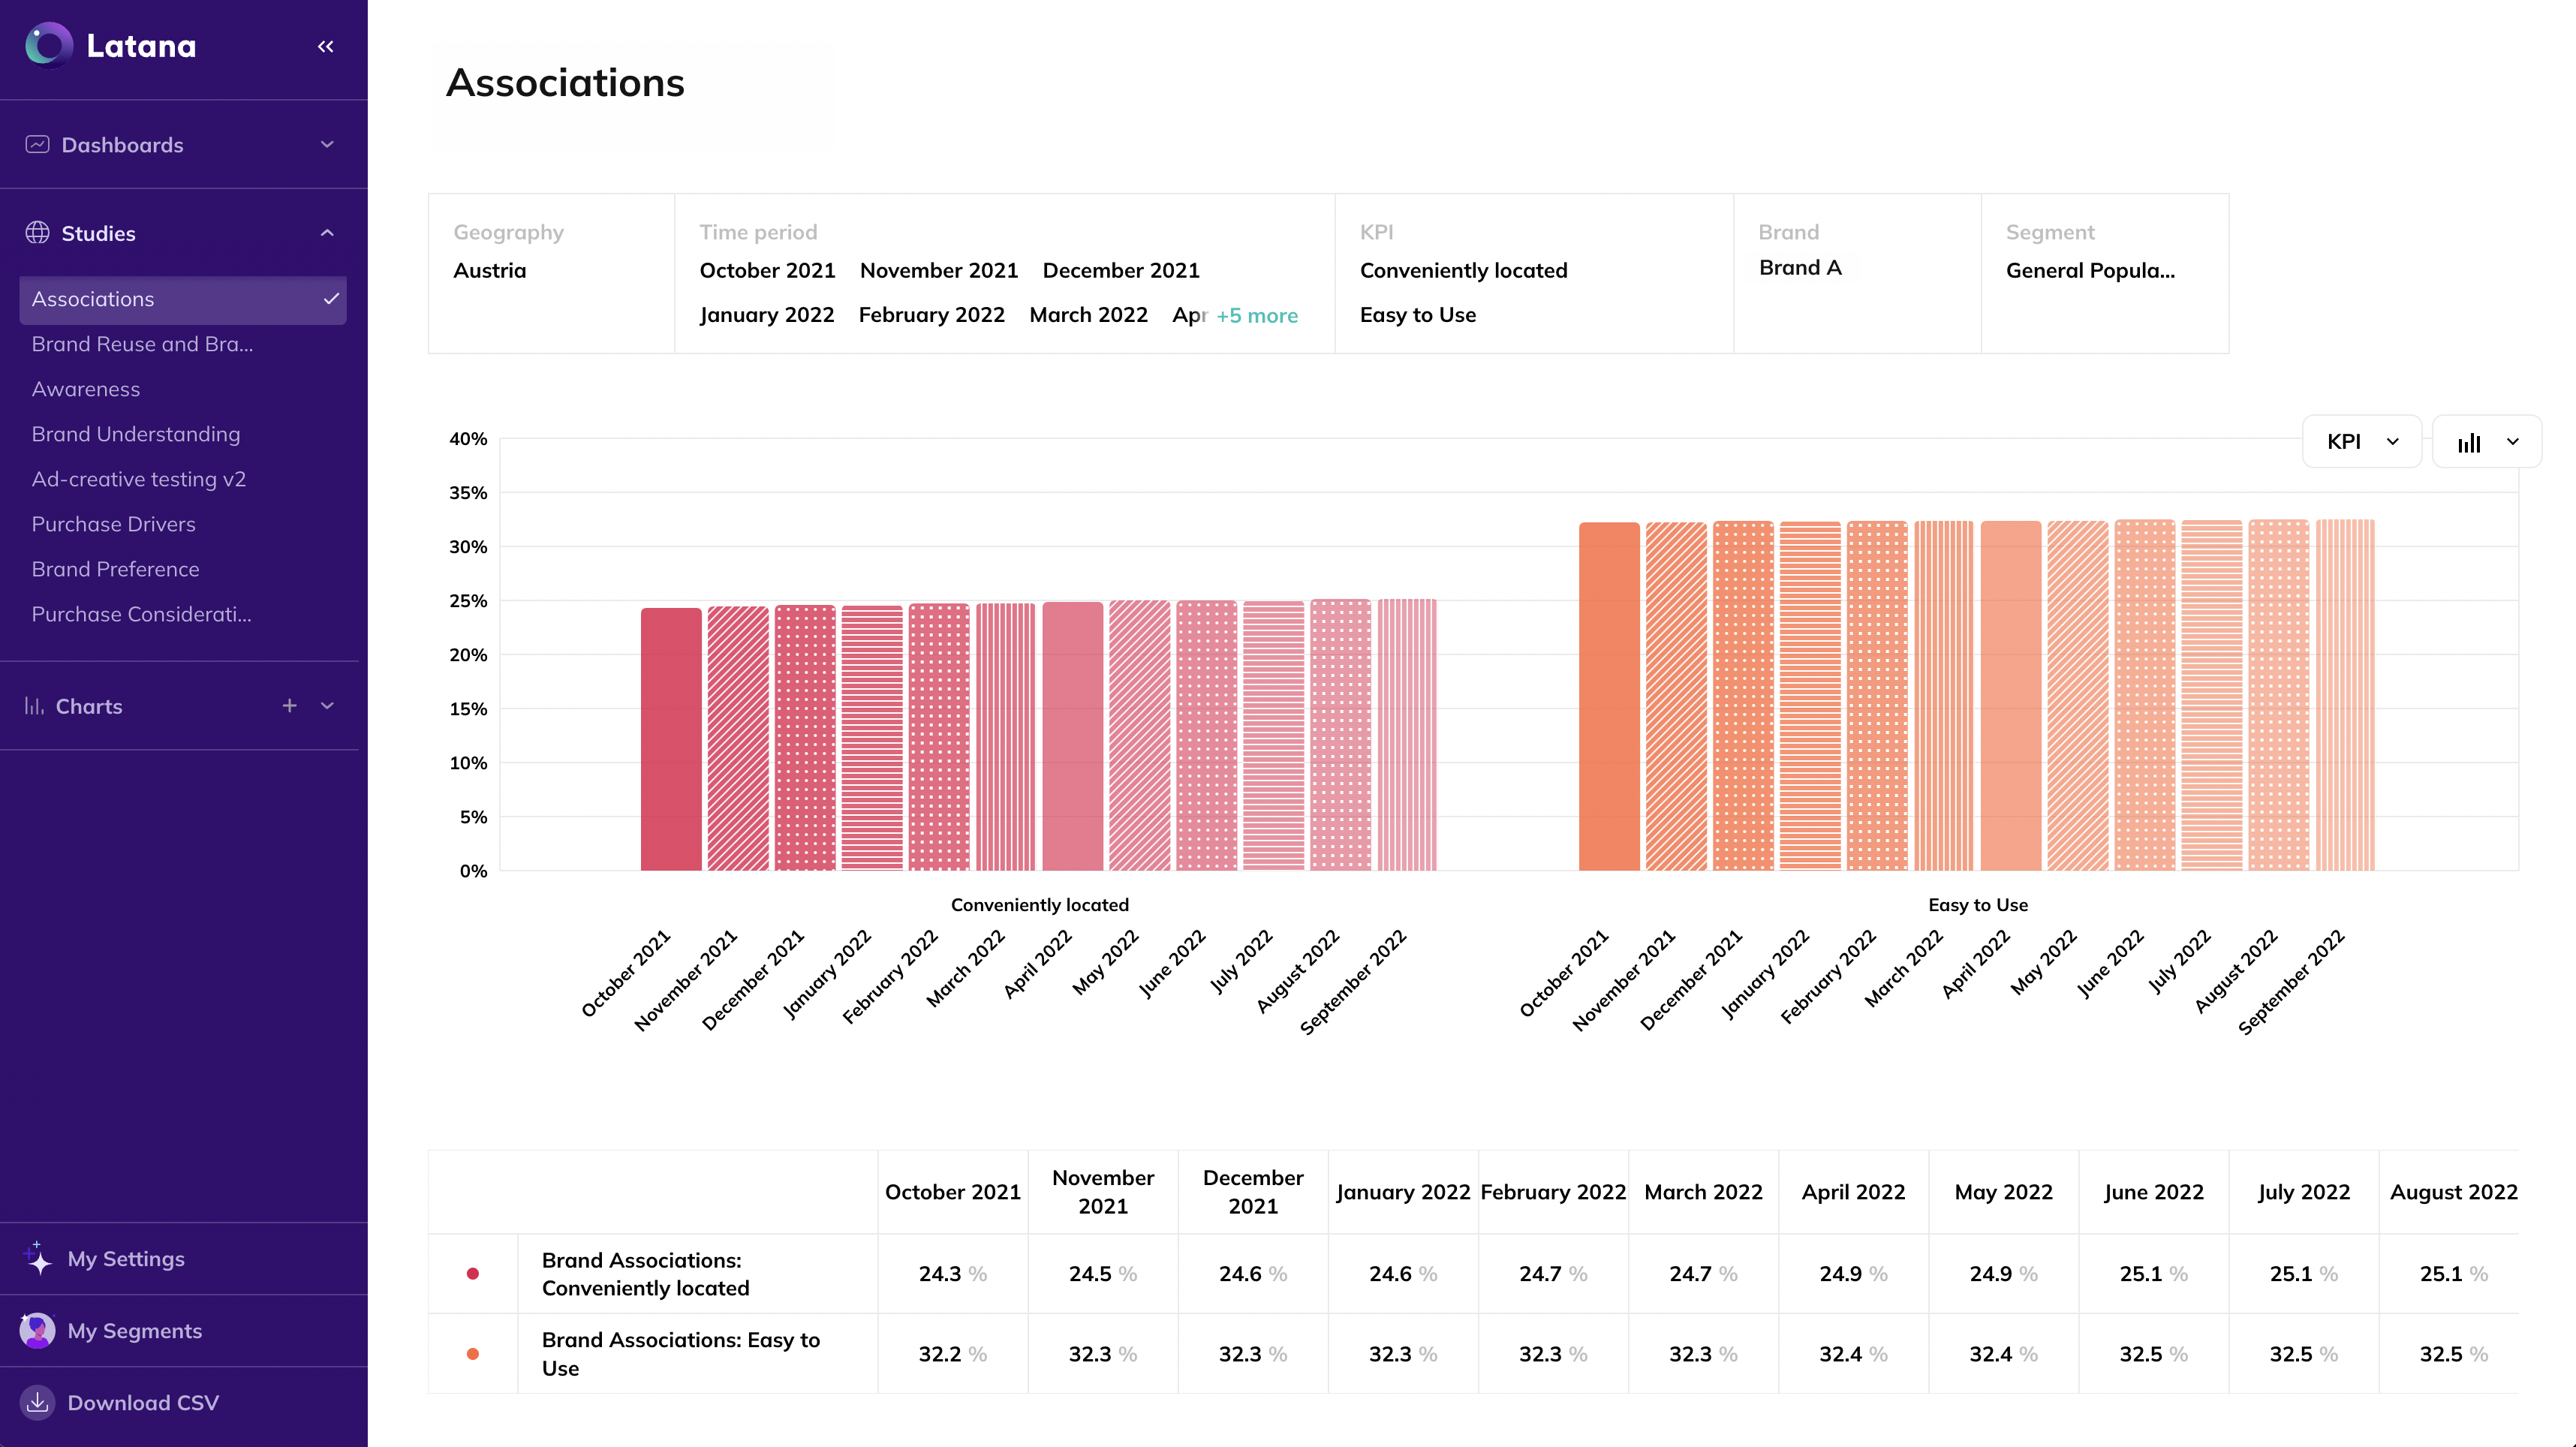Collapse sidebar with double-chevron icon

coord(325,46)
